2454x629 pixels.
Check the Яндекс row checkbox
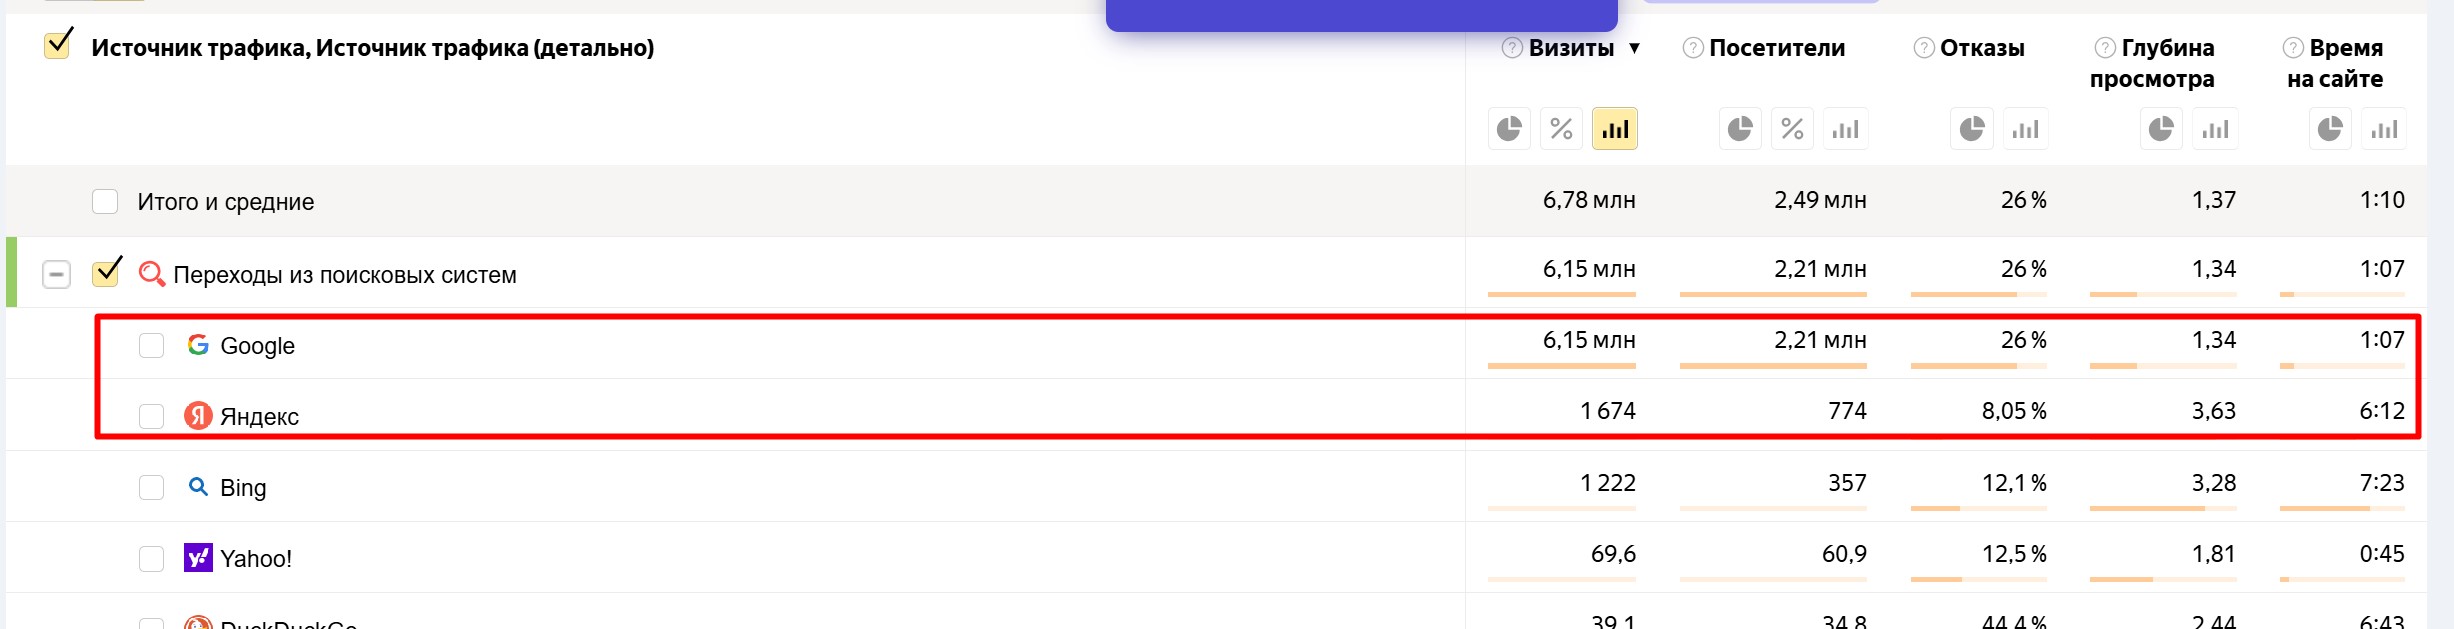(x=151, y=416)
